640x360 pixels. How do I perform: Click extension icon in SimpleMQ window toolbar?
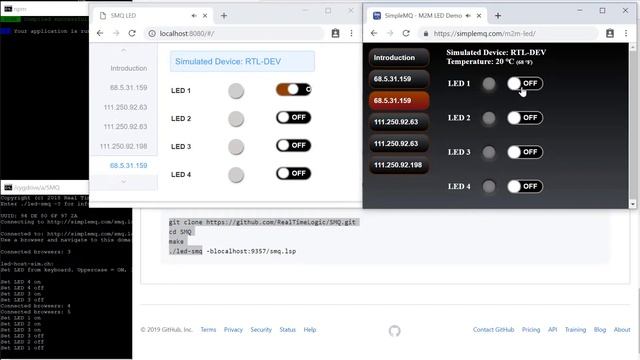610,33
